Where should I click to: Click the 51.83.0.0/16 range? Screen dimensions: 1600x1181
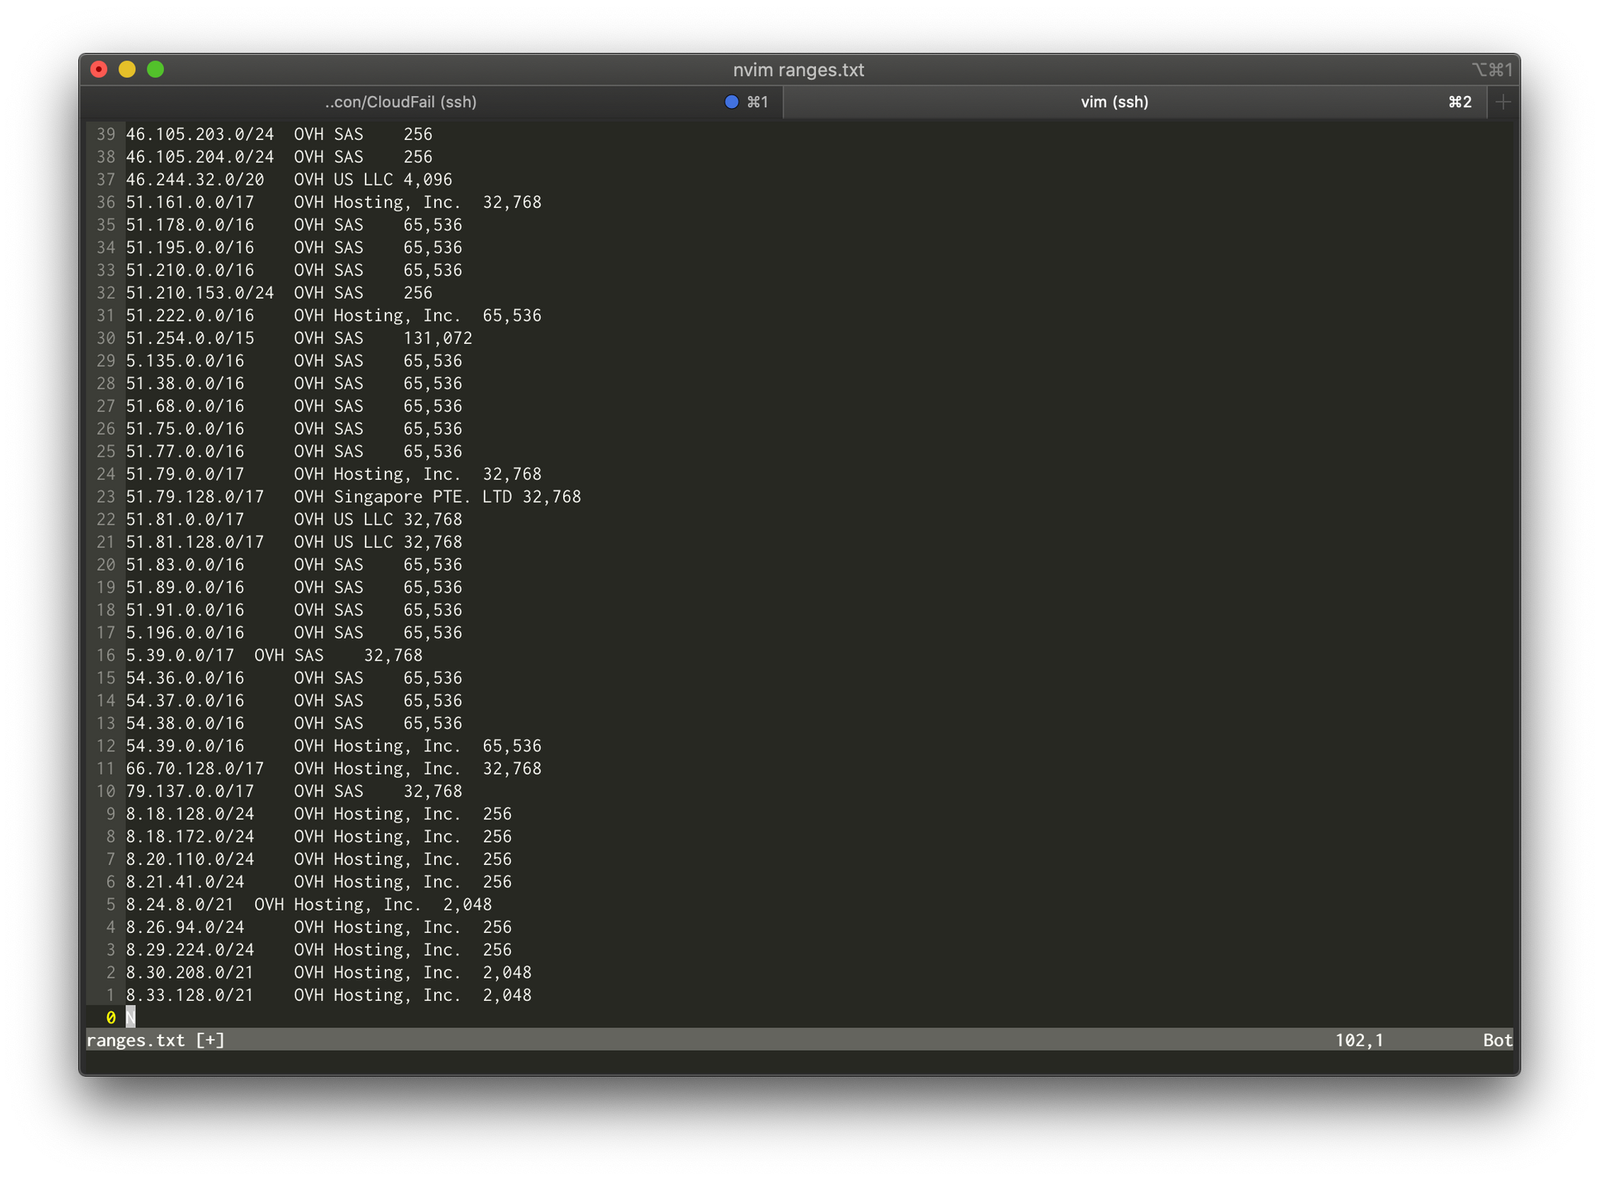pyautogui.click(x=185, y=565)
